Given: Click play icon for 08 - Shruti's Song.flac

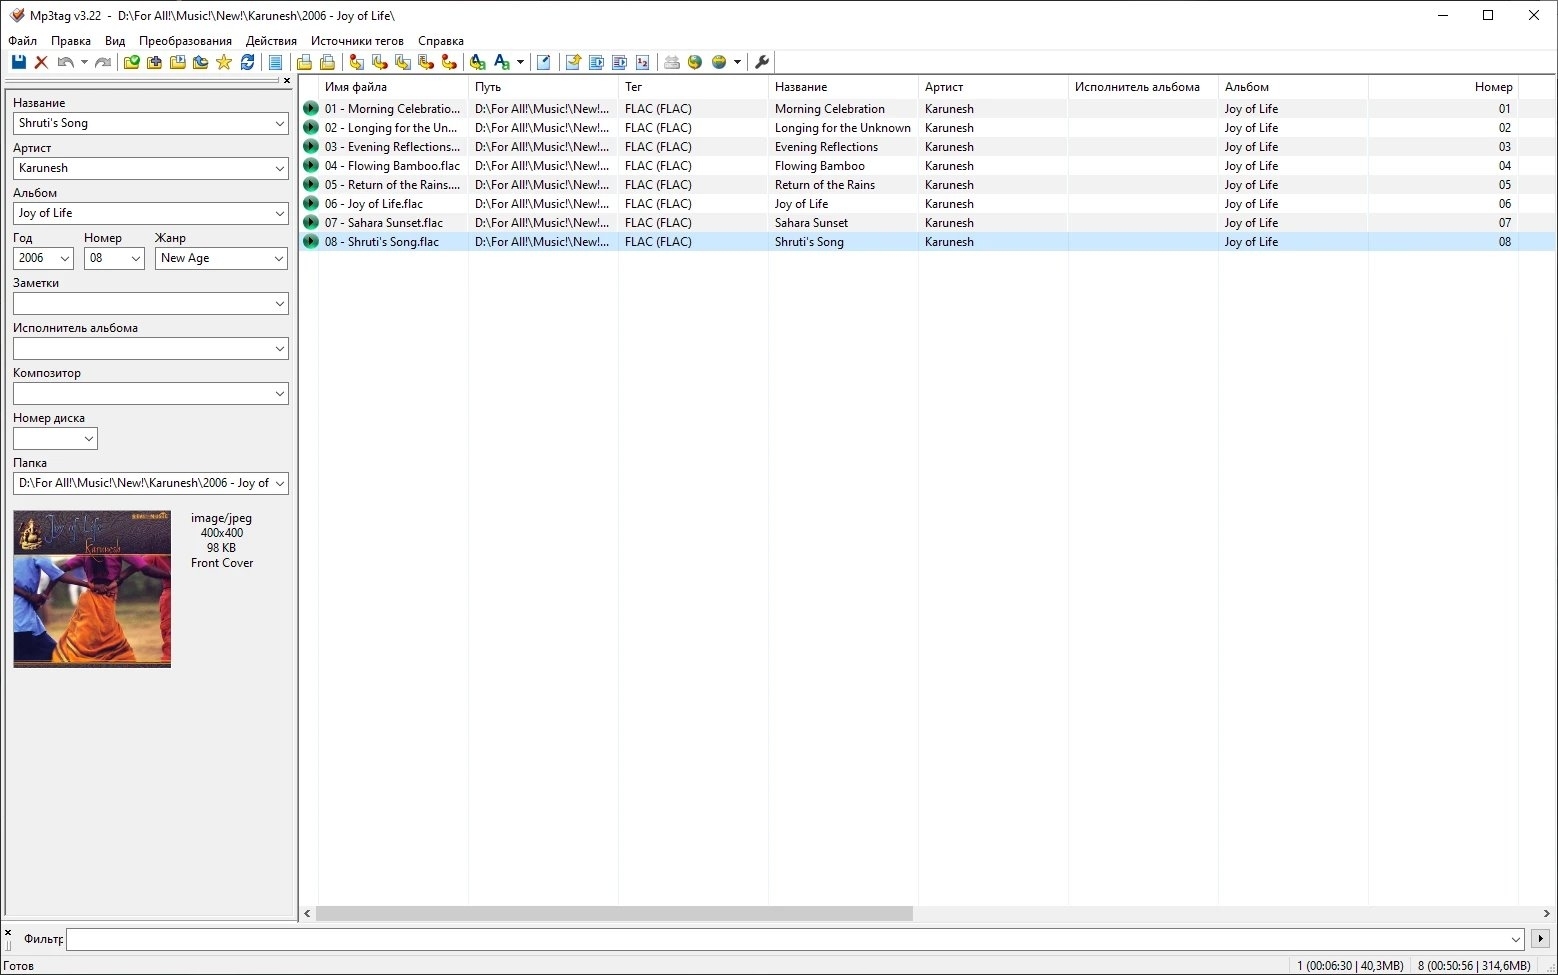Looking at the screenshot, I should point(310,242).
